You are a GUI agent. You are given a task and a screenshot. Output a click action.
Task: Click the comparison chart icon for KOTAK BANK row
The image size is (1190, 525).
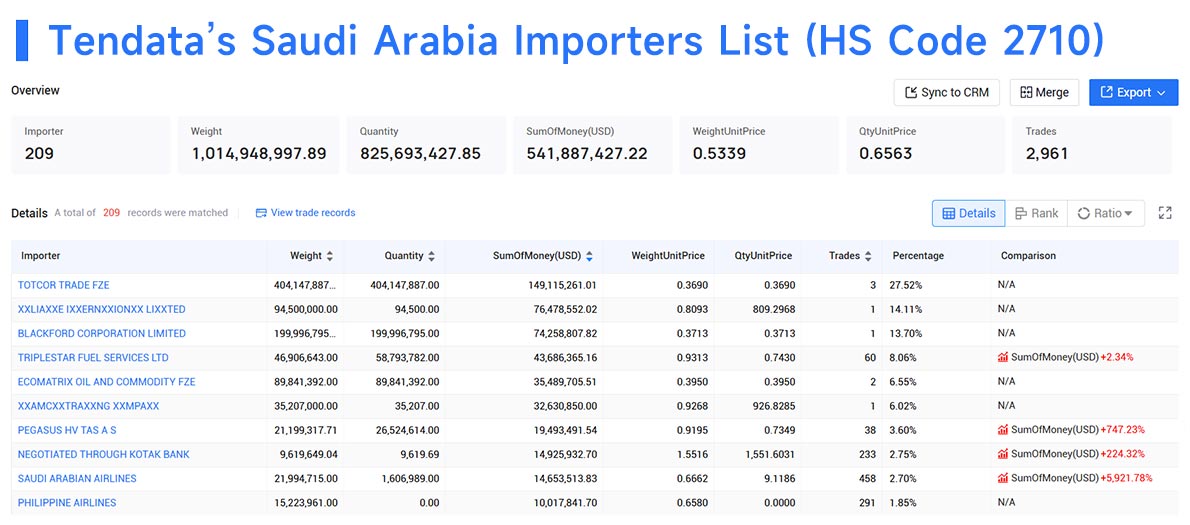tap(1003, 454)
